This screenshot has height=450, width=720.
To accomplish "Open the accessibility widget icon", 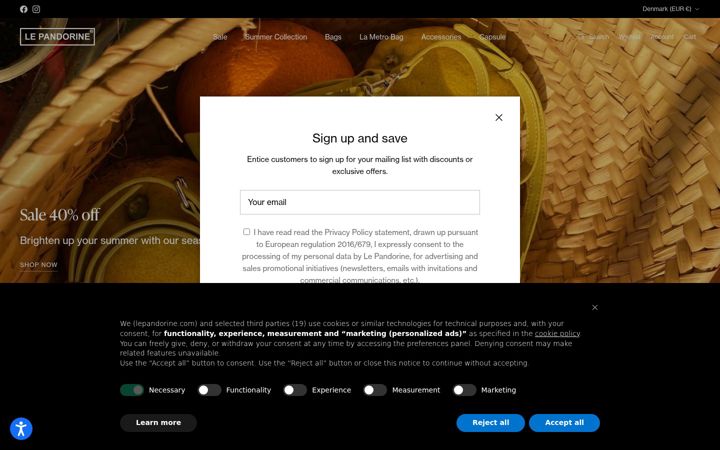I will (x=21, y=429).
